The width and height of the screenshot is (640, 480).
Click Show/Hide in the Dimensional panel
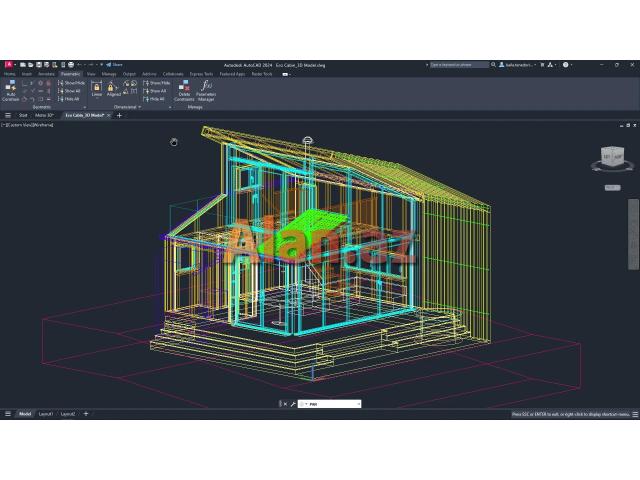click(157, 83)
